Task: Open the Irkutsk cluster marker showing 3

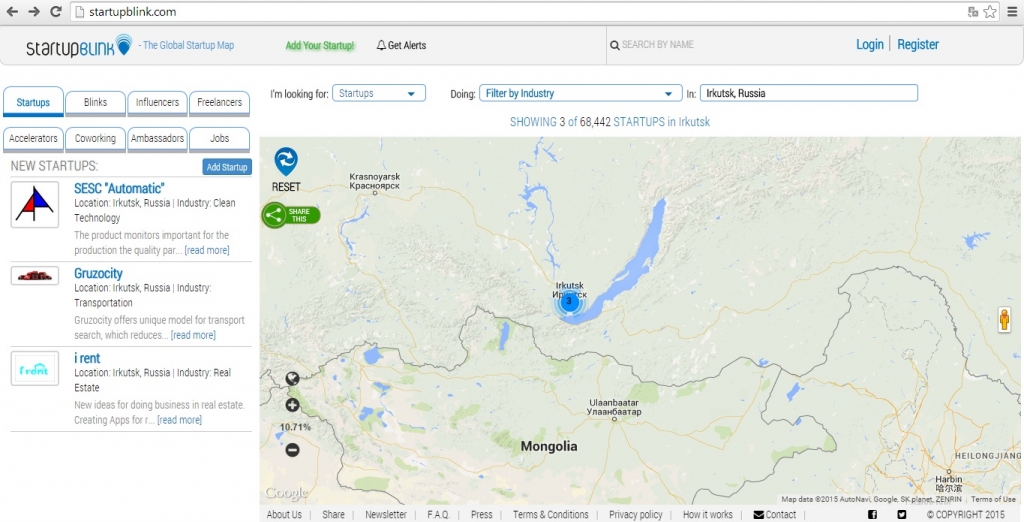Action: pyautogui.click(x=569, y=301)
